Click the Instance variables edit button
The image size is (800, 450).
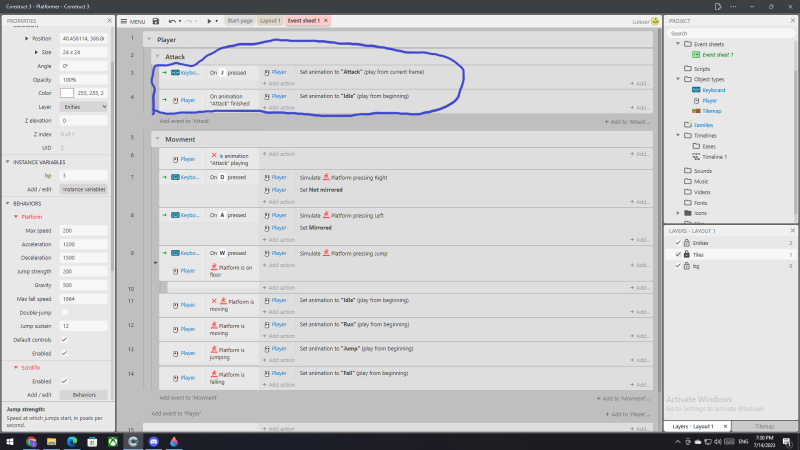click(x=84, y=188)
